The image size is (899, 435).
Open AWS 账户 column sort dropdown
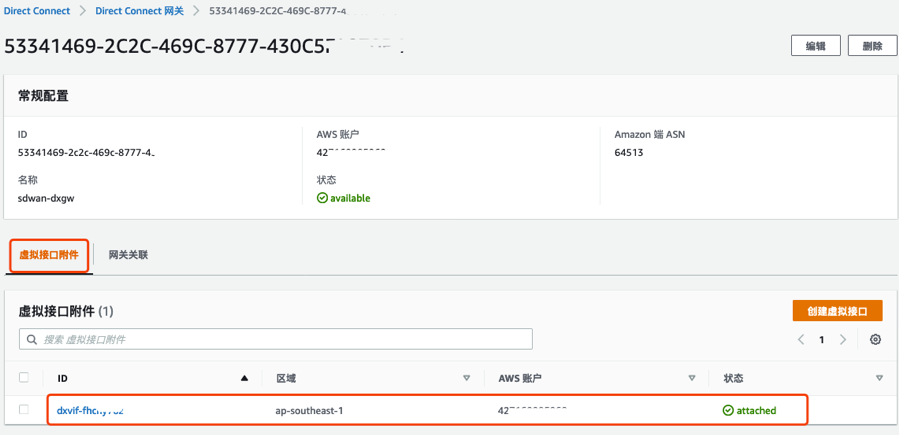[x=691, y=378]
